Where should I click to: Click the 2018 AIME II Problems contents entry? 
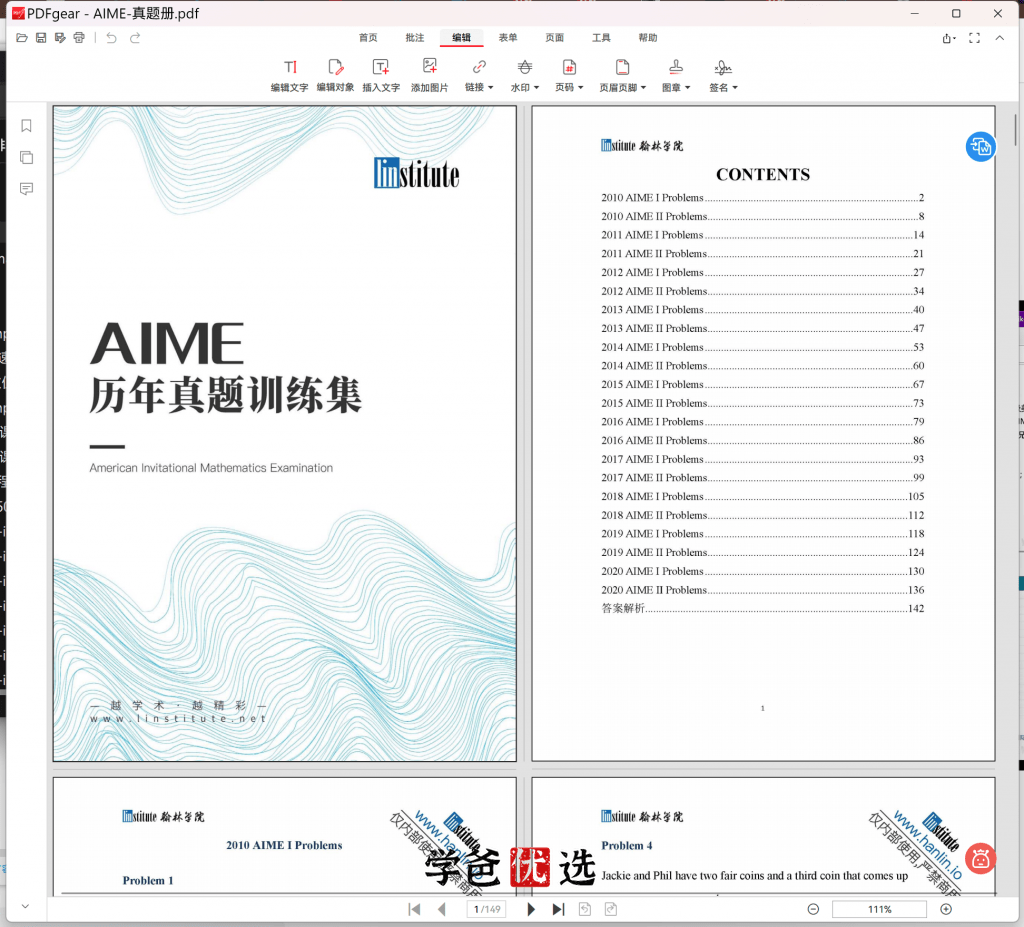[762, 515]
